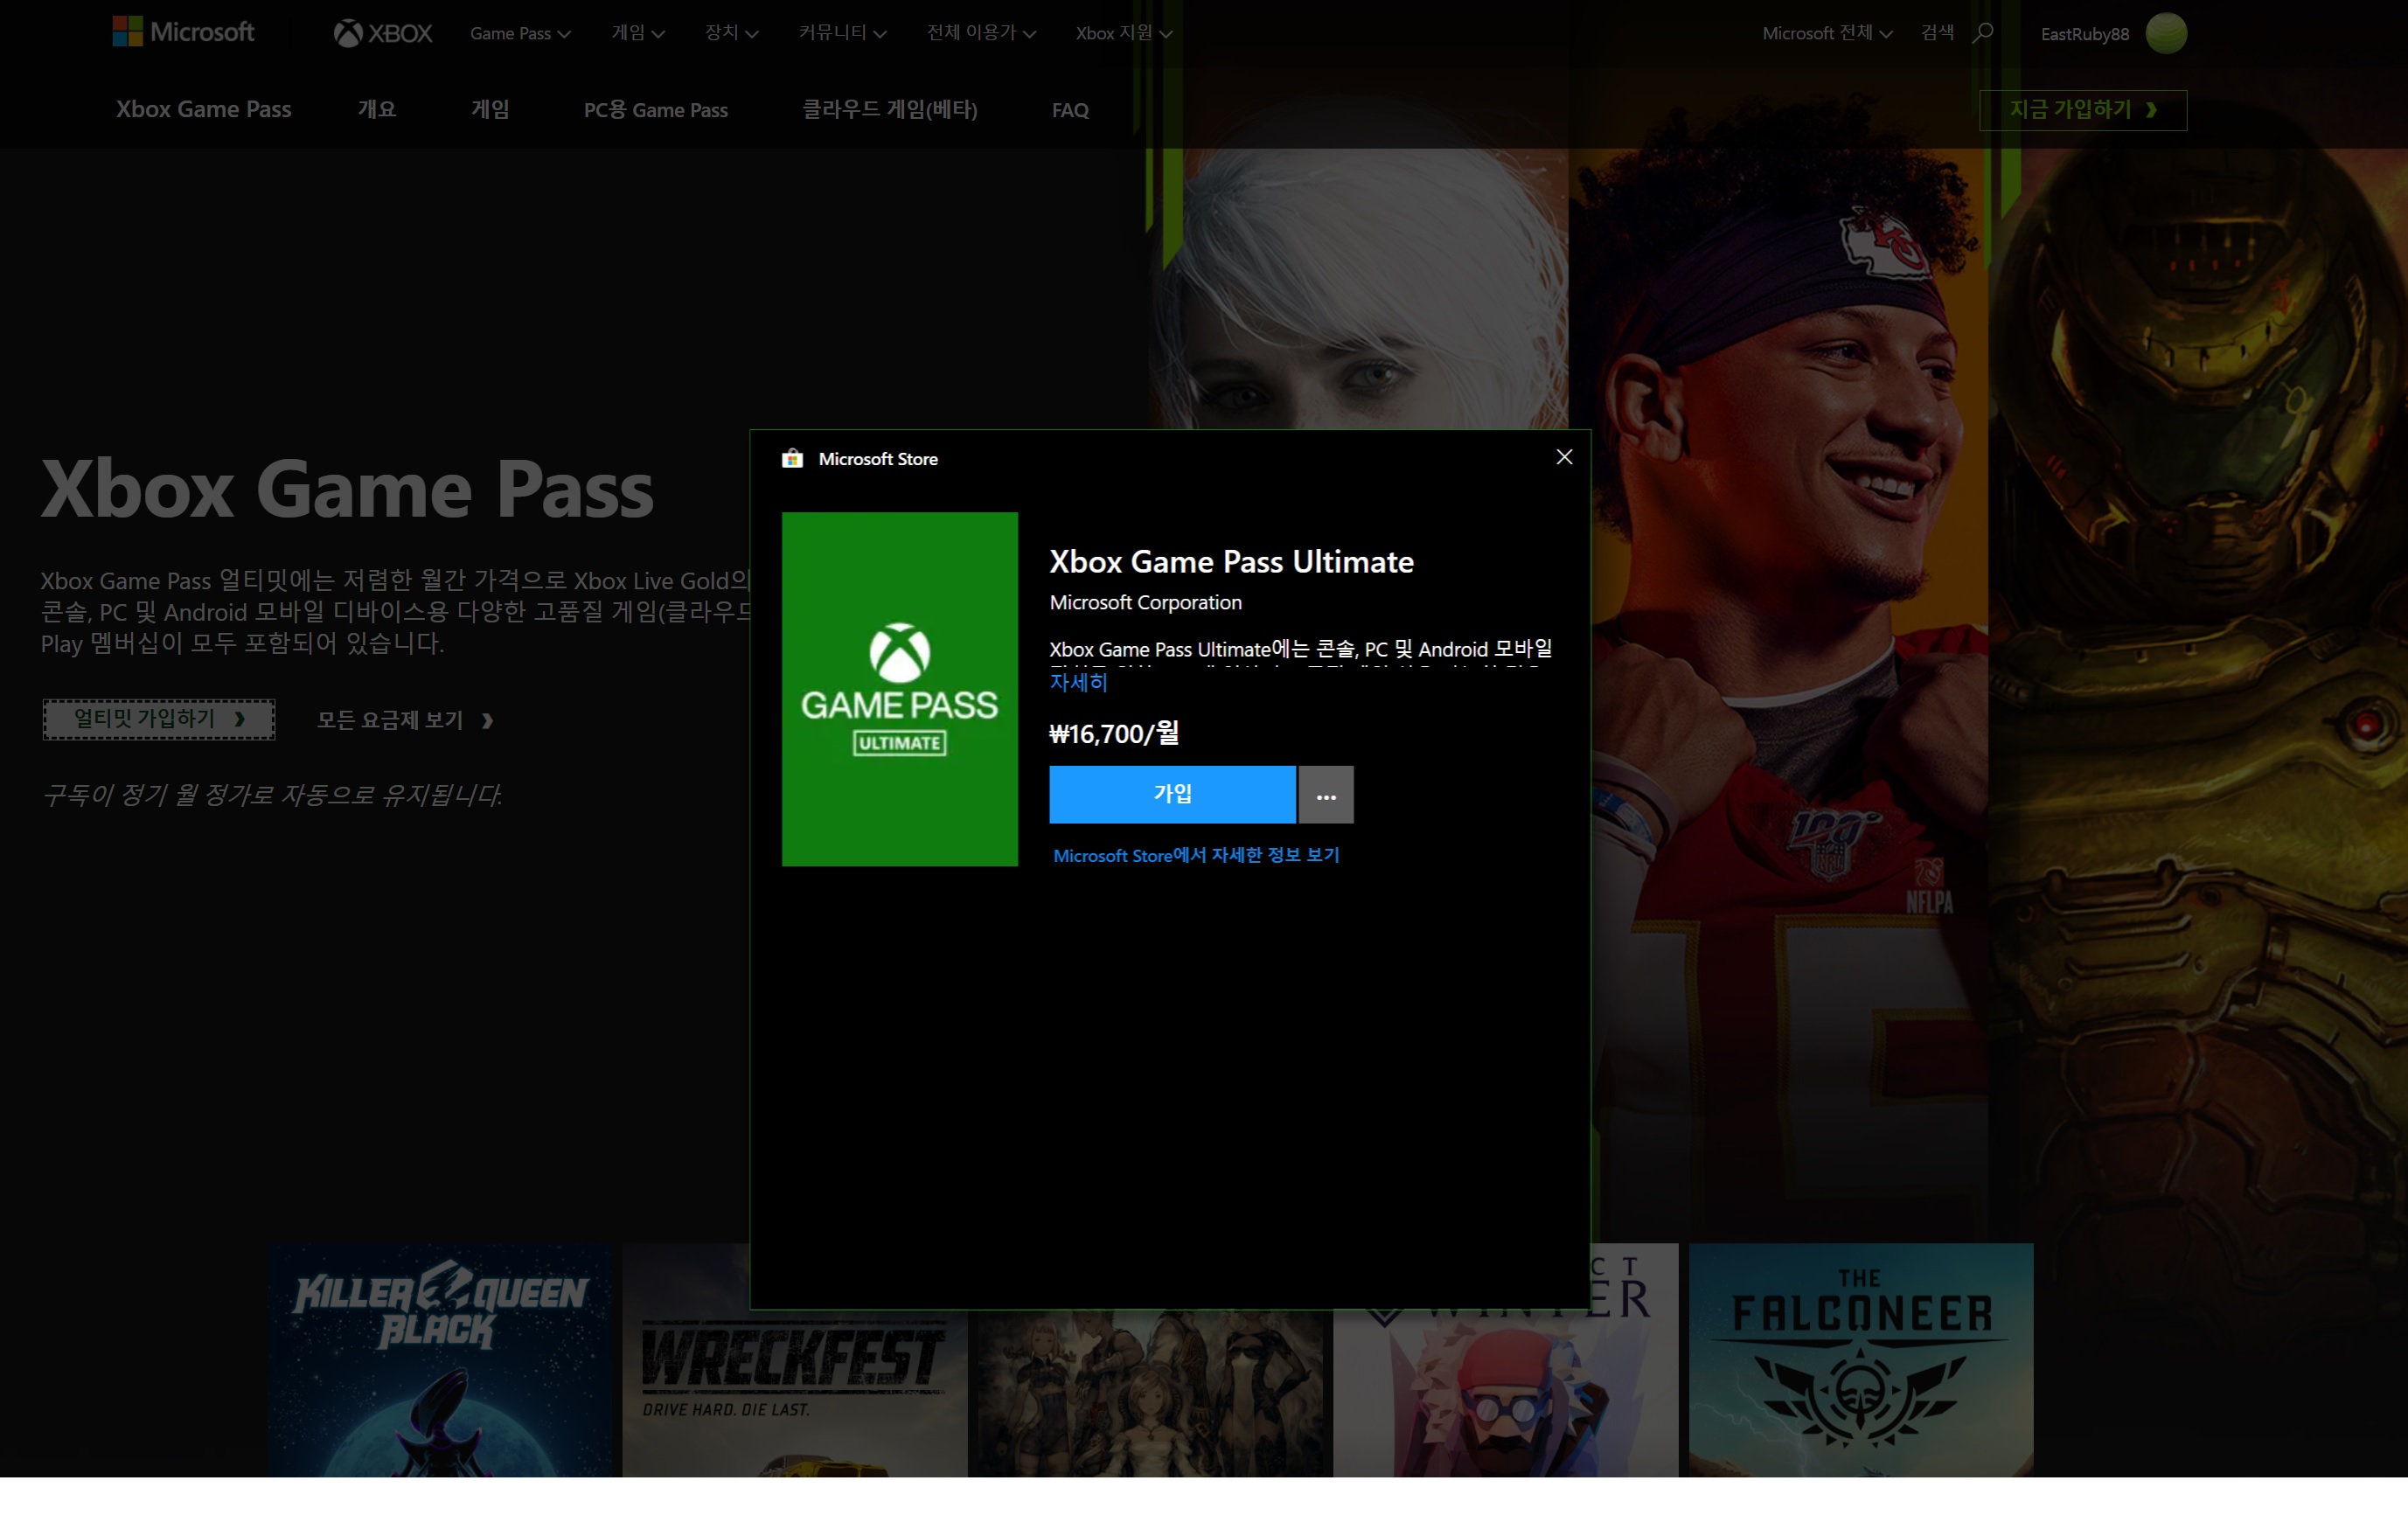Click the 자세히 link in description
This screenshot has height=1522, width=2408.
tap(1078, 683)
